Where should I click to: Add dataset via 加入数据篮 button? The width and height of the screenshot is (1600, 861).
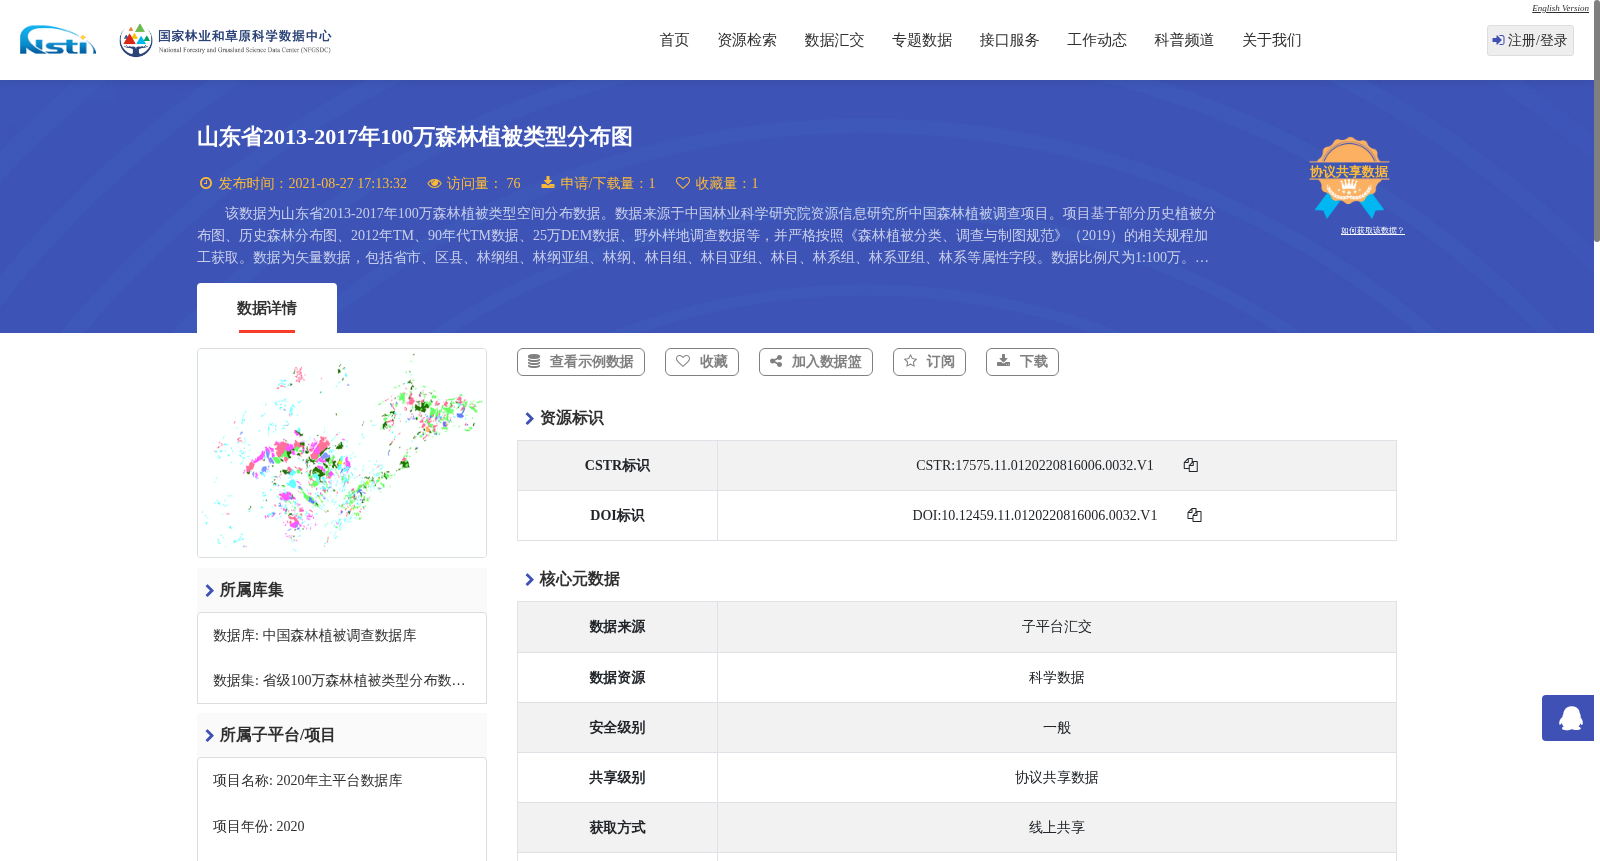[x=816, y=362]
